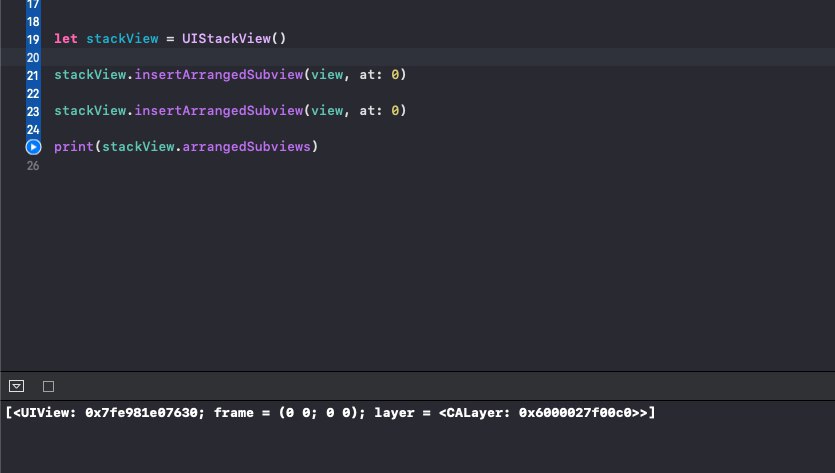Viewport: 835px width, 473px height.
Task: Click console output UIView address text
Action: (x=141, y=413)
